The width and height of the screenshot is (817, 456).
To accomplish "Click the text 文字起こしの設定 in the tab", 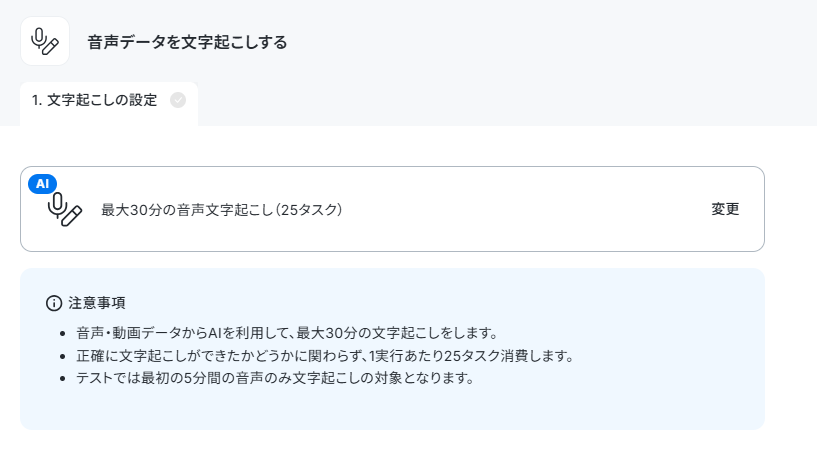I will pyautogui.click(x=102, y=100).
